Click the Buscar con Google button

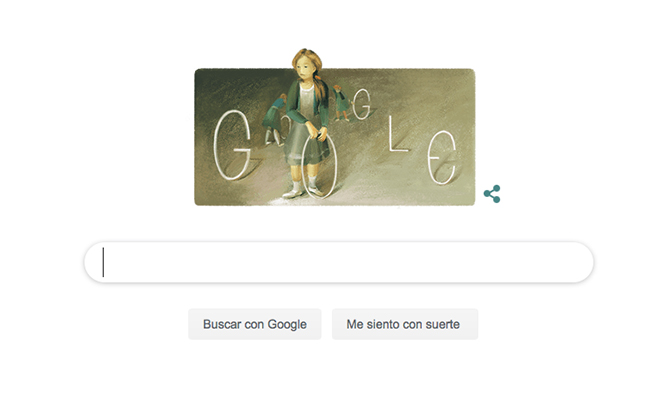click(255, 324)
